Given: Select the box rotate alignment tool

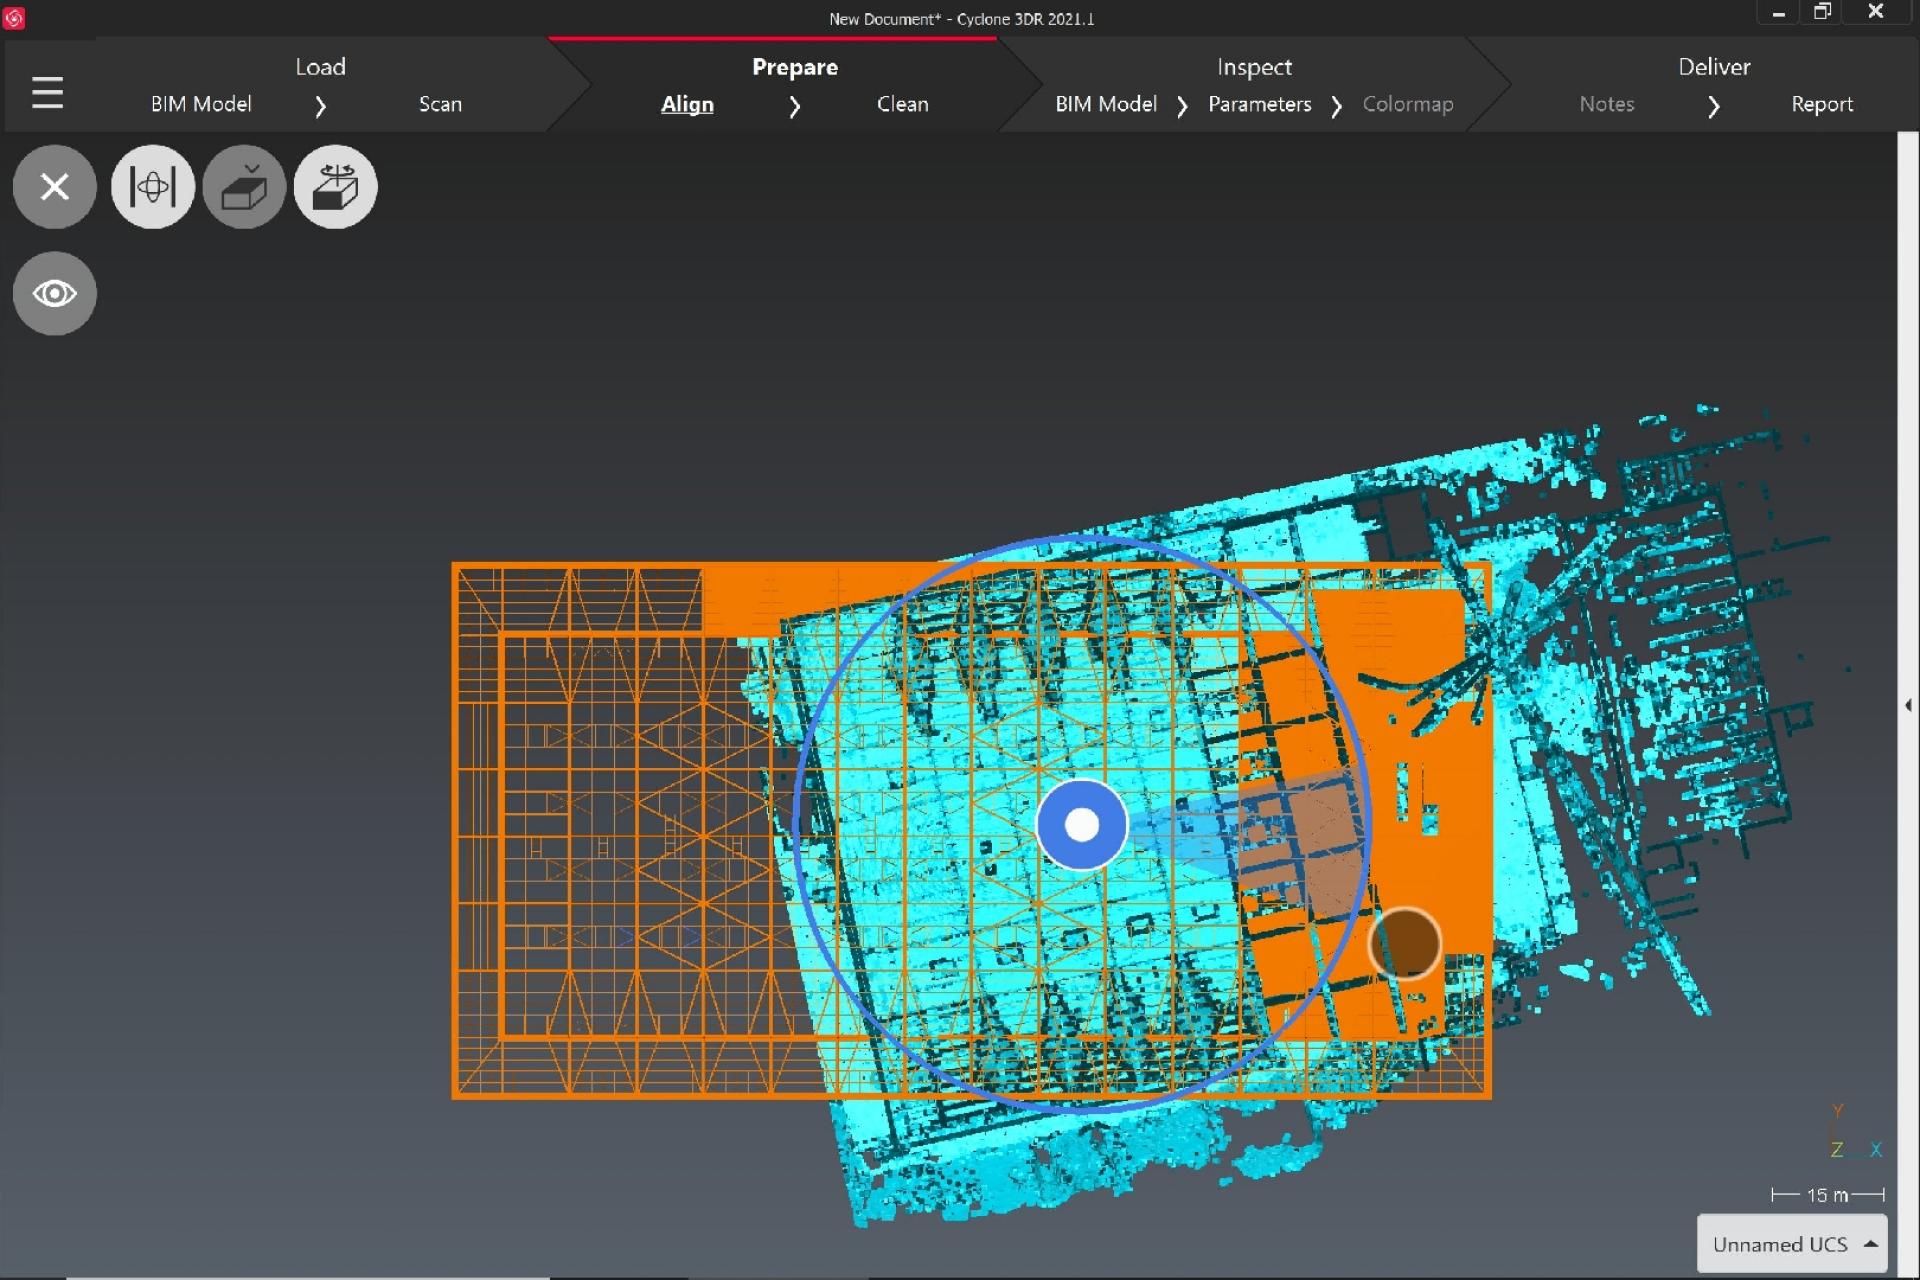Looking at the screenshot, I should [x=336, y=187].
